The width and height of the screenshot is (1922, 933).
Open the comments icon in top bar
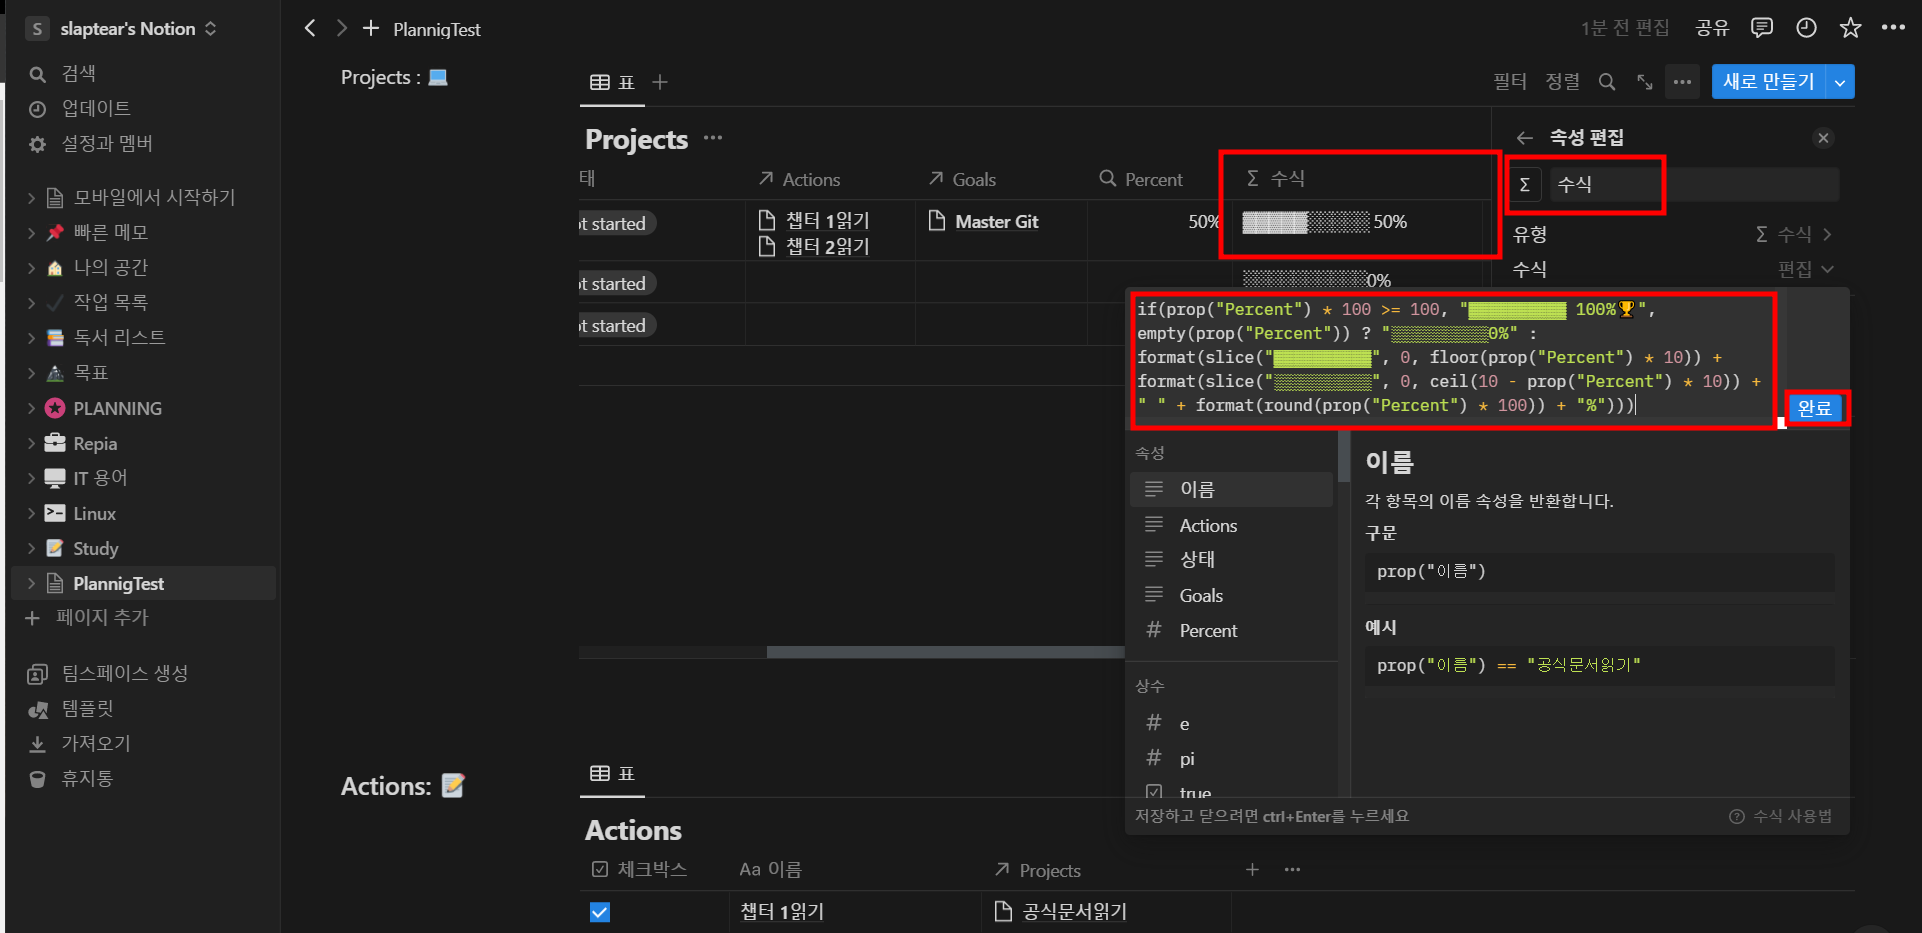(1762, 28)
